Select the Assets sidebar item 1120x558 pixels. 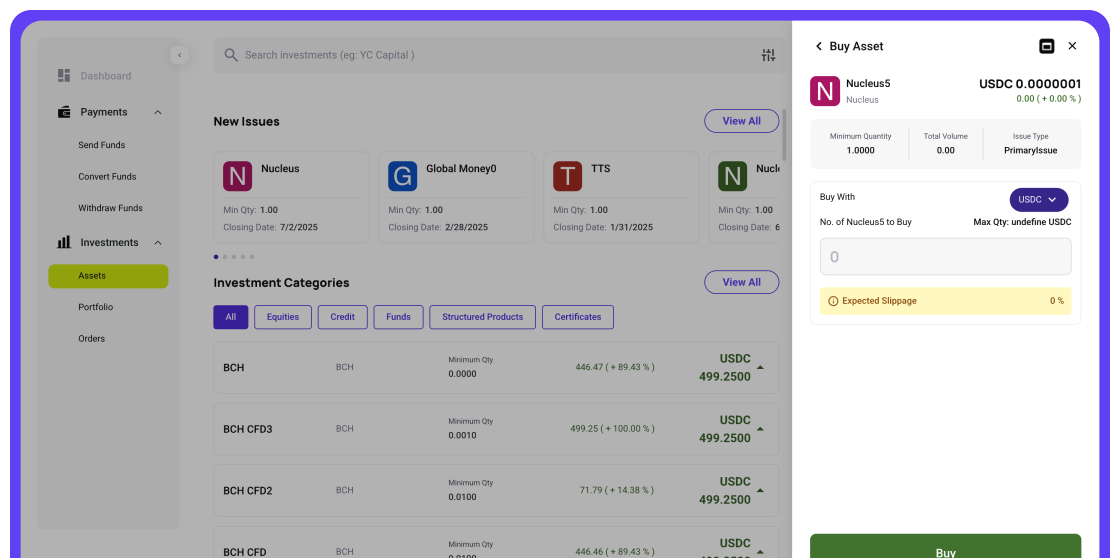pyautogui.click(x=108, y=276)
